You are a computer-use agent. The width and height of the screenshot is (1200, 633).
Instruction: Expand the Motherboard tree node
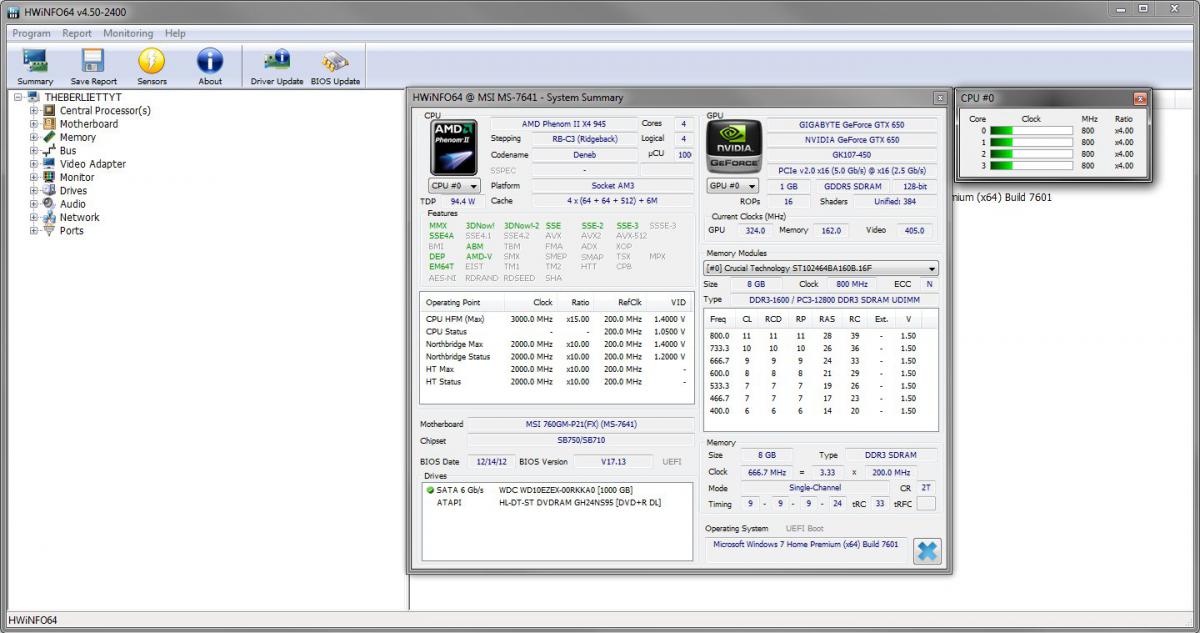(x=34, y=124)
